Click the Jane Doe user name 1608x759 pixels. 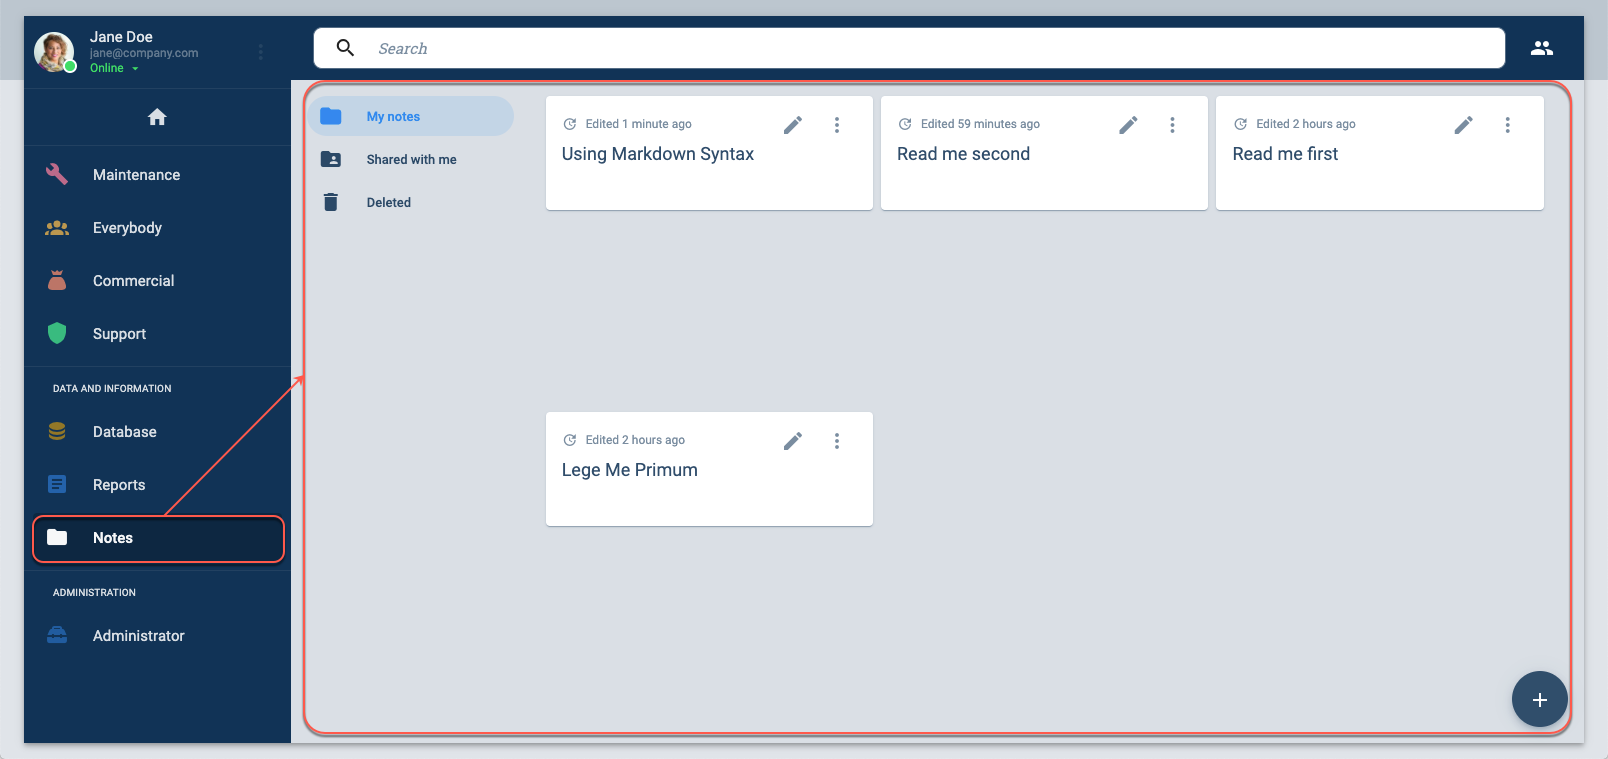point(121,37)
